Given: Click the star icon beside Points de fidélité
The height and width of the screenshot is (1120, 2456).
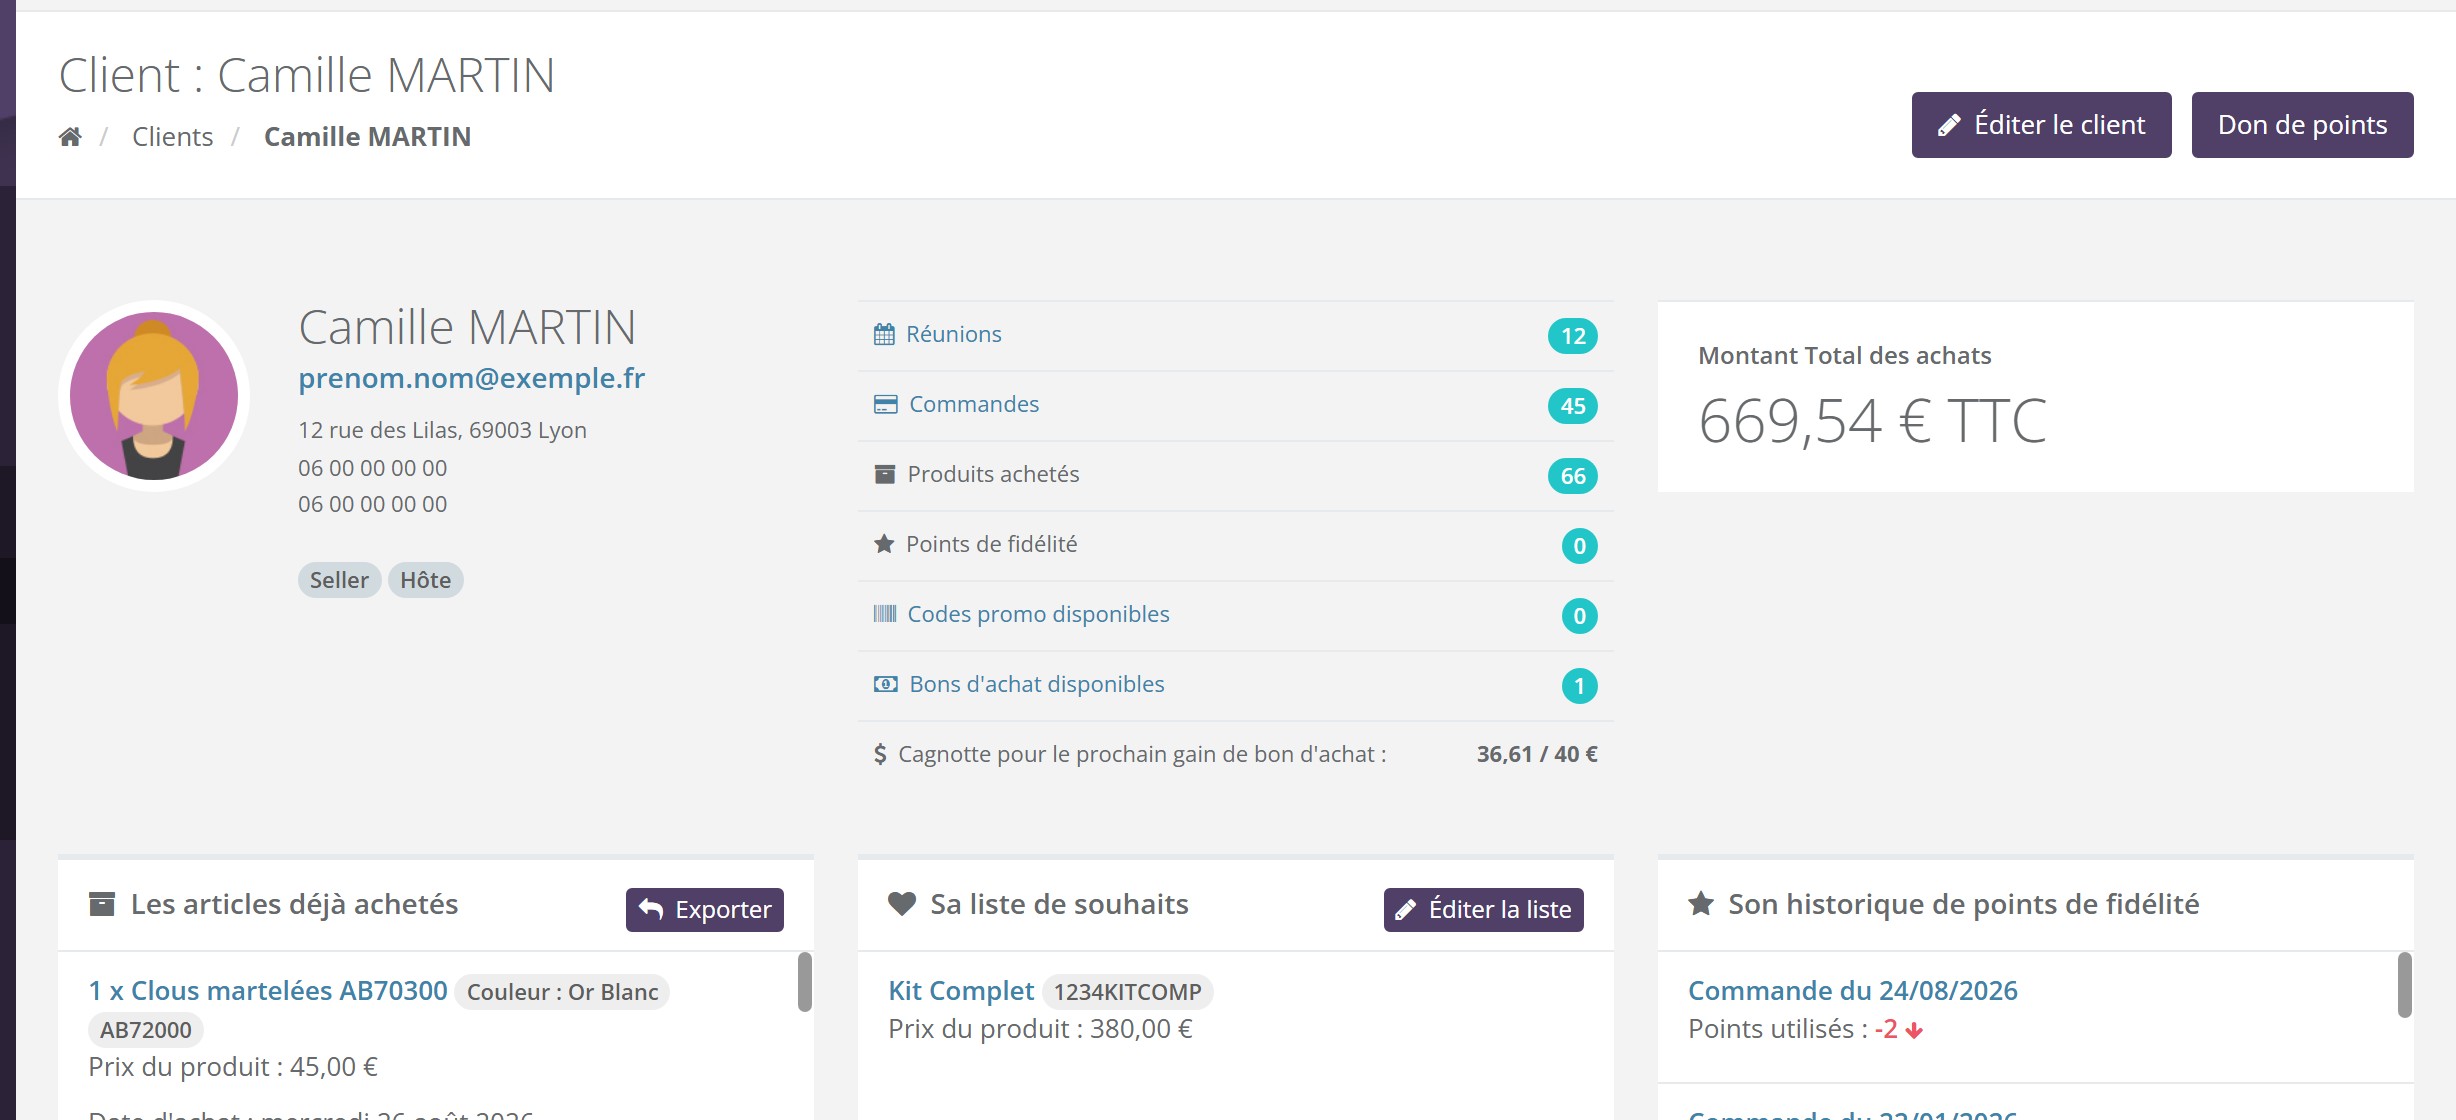Looking at the screenshot, I should [884, 544].
